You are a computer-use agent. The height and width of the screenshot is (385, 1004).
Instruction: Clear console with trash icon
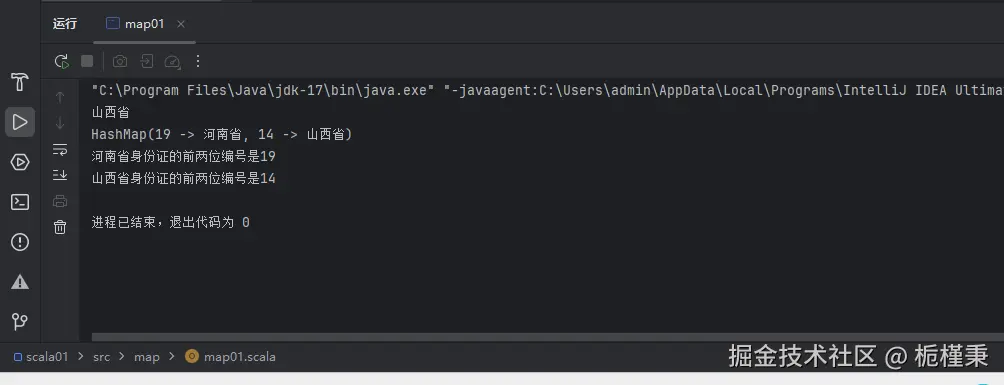click(x=60, y=227)
